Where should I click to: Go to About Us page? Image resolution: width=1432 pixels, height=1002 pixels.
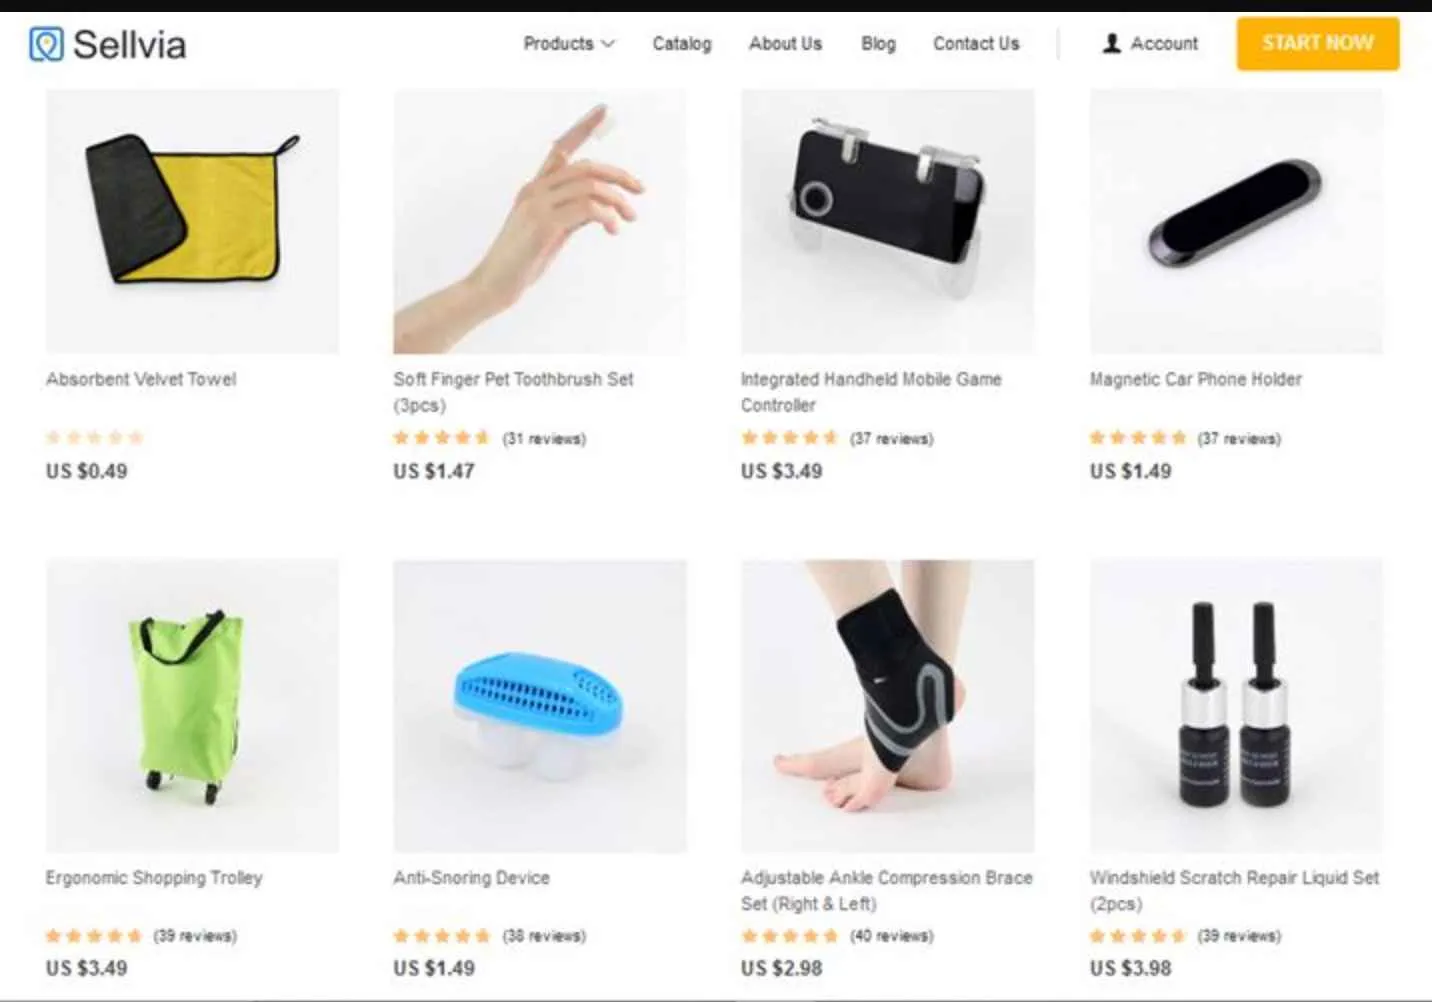[x=785, y=44]
